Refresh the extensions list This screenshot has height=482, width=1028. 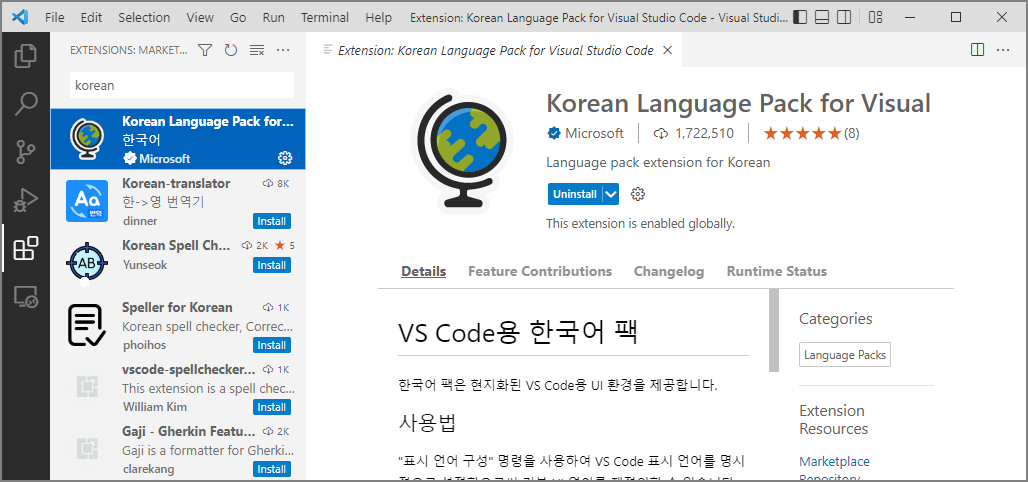(231, 50)
